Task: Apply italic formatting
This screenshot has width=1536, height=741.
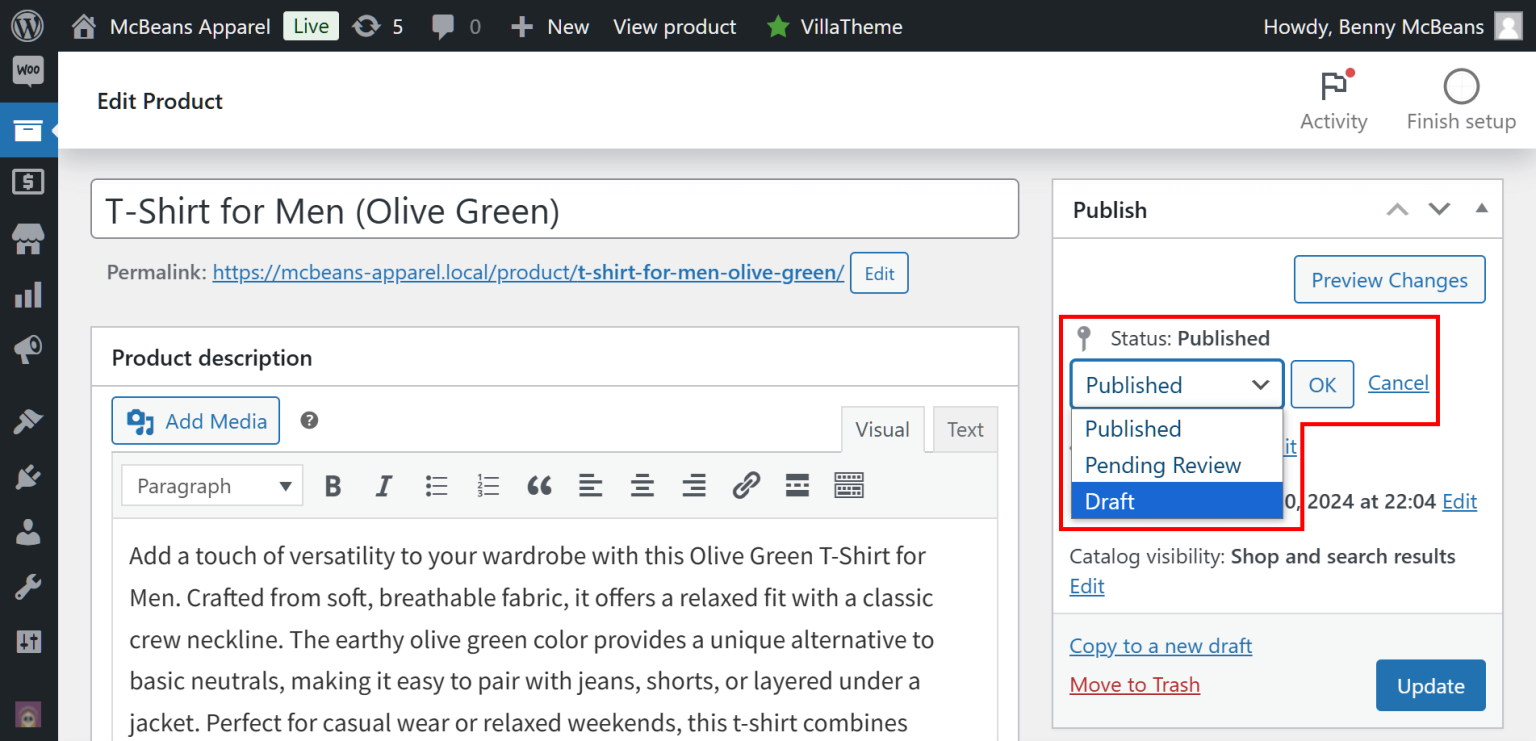Action: coord(384,485)
